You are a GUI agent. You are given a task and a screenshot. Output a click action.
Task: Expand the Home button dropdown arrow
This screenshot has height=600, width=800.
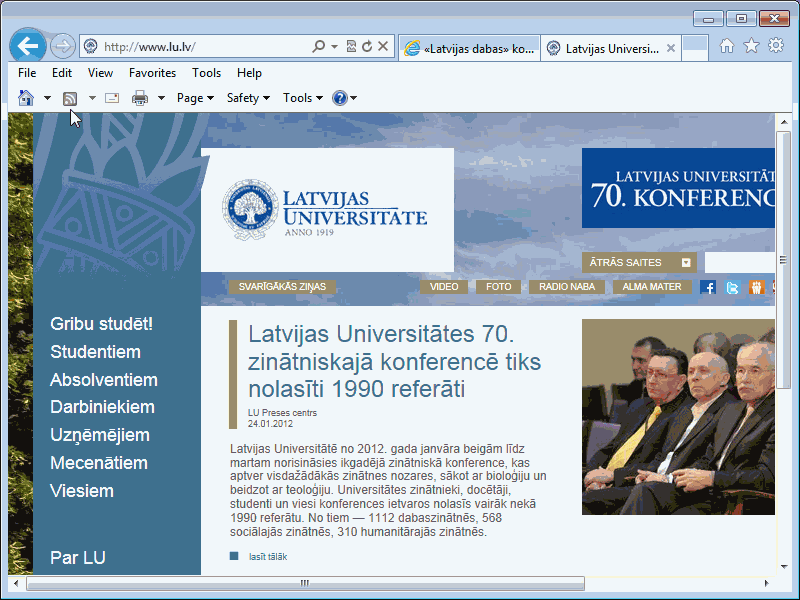(47, 97)
